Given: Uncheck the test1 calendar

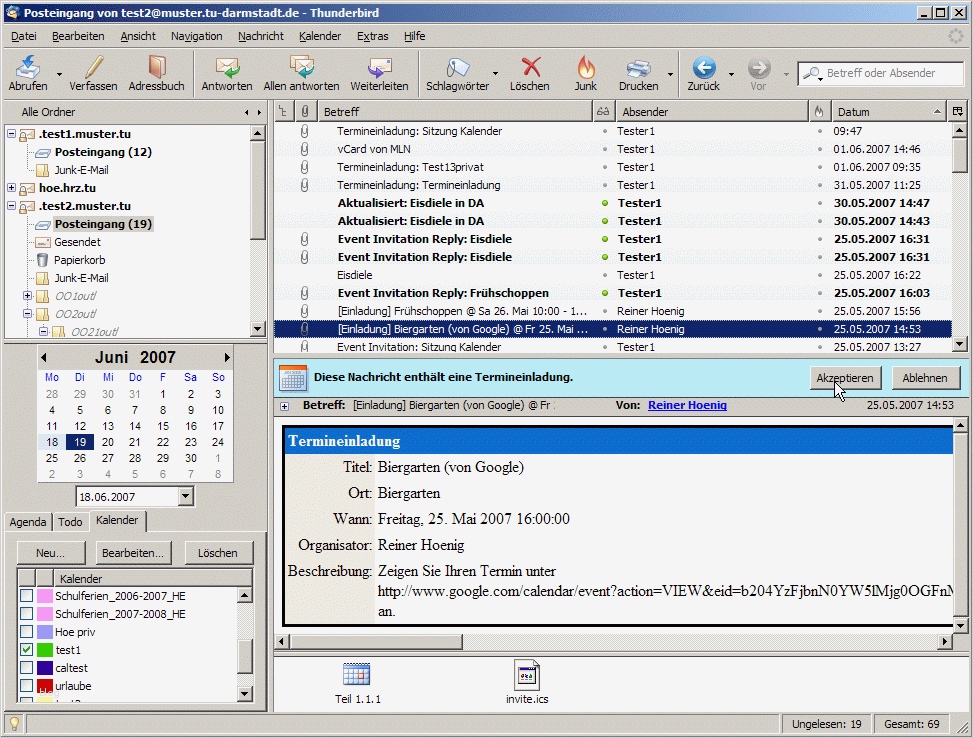Looking at the screenshot, I should pyautogui.click(x=27, y=650).
